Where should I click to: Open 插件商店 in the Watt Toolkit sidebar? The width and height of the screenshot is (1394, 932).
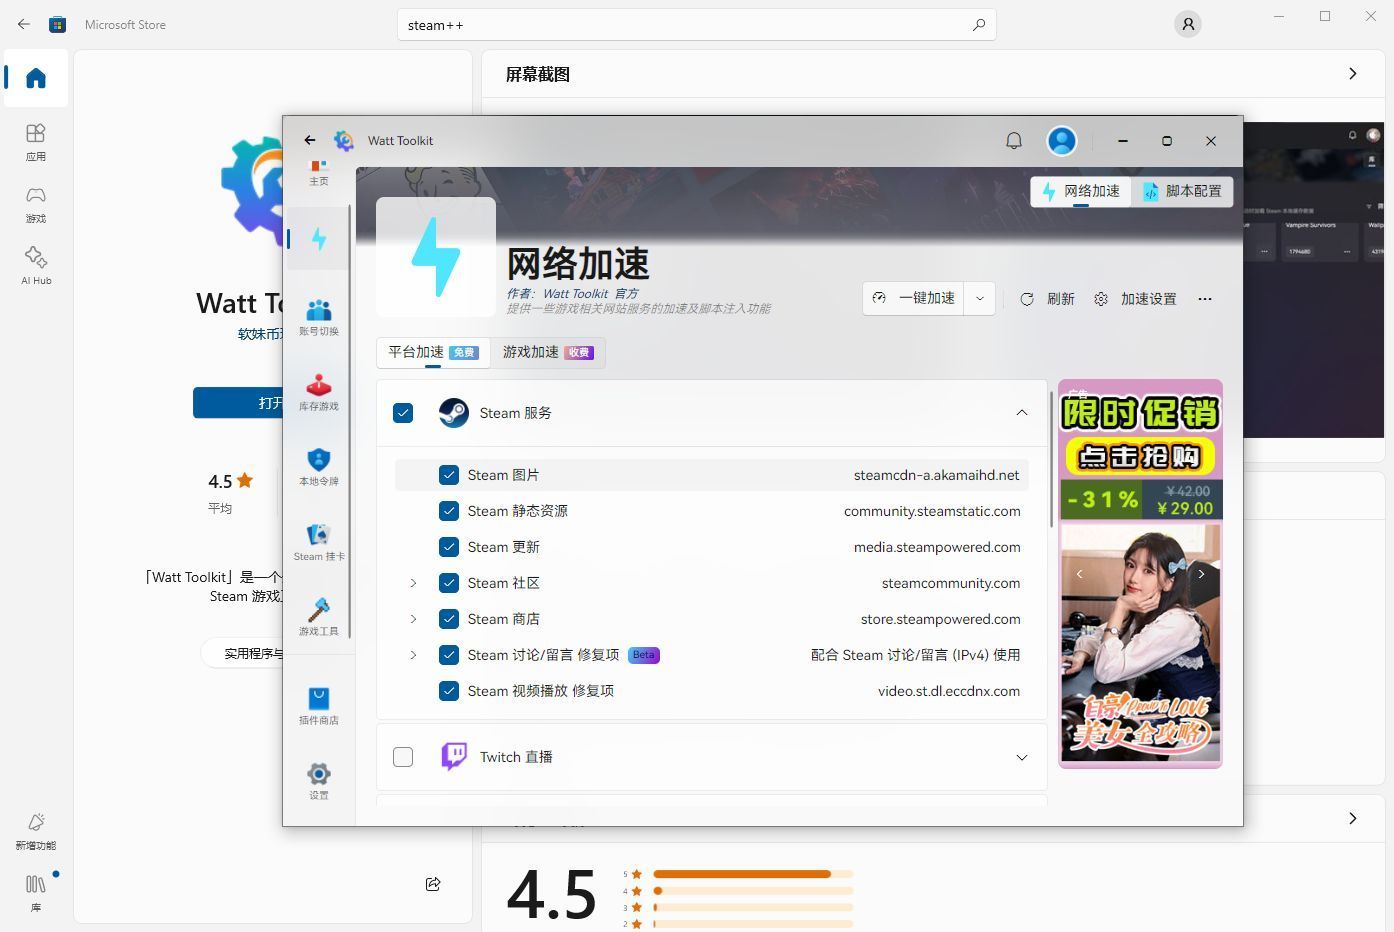point(319,706)
